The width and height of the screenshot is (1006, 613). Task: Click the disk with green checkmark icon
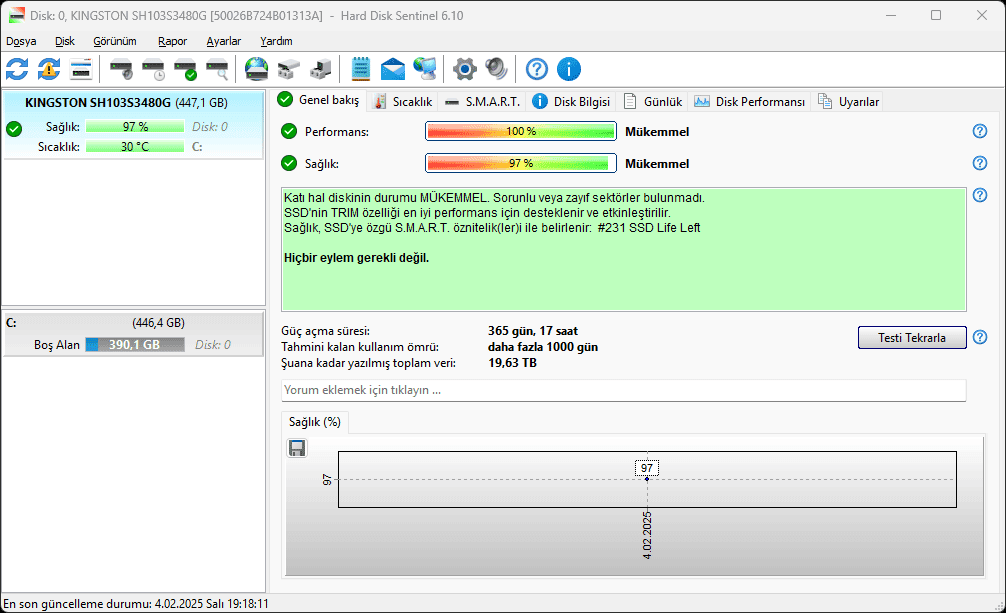(185, 69)
